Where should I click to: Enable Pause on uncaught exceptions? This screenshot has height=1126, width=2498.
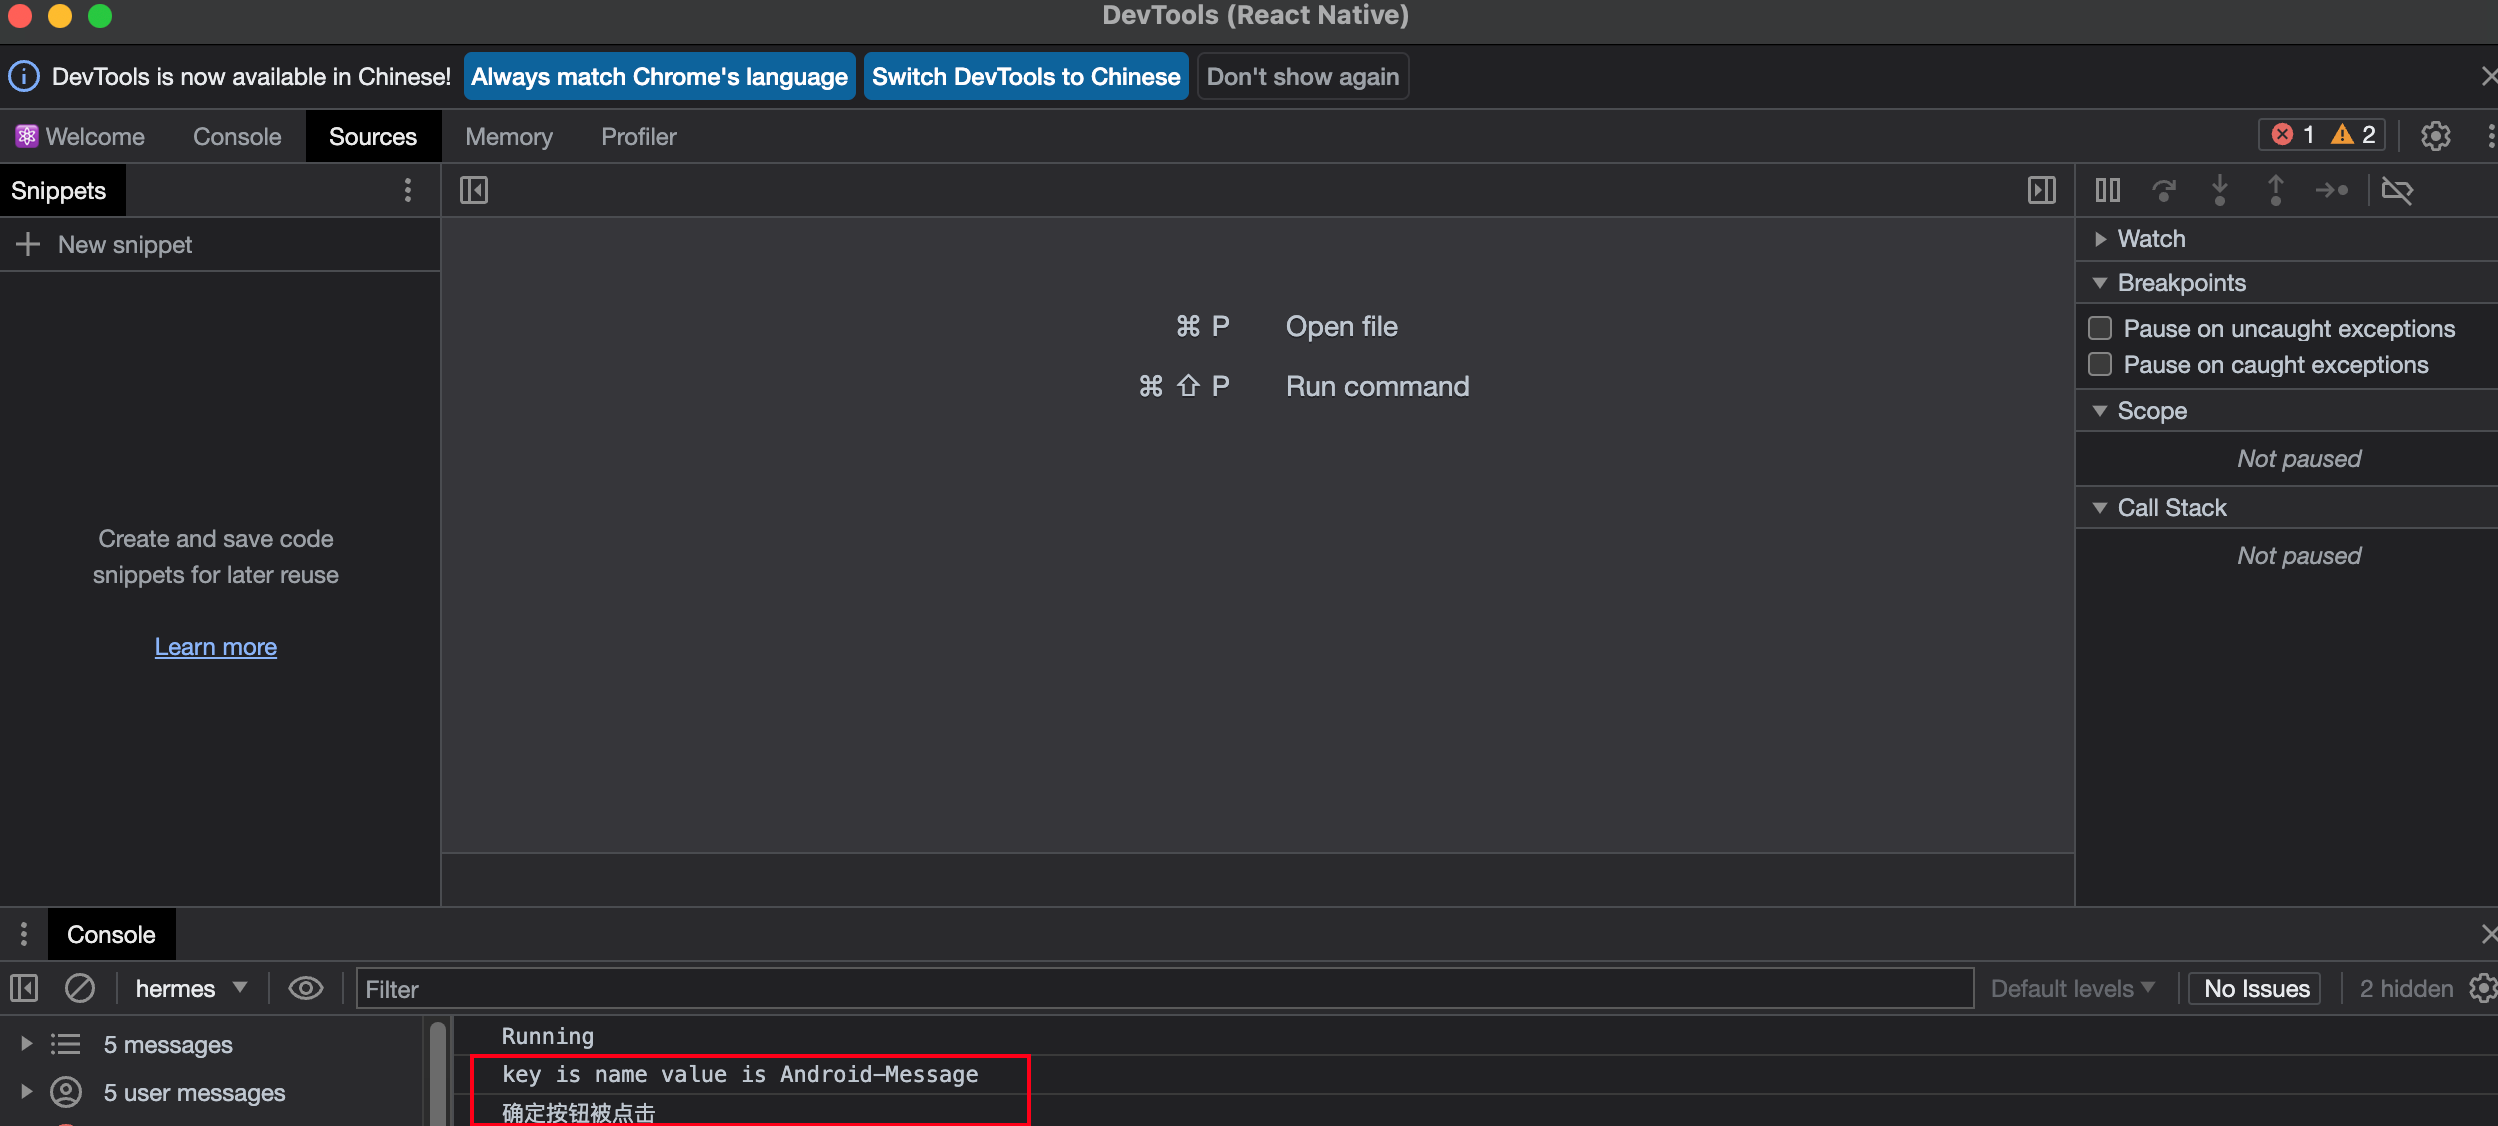pos(2100,328)
